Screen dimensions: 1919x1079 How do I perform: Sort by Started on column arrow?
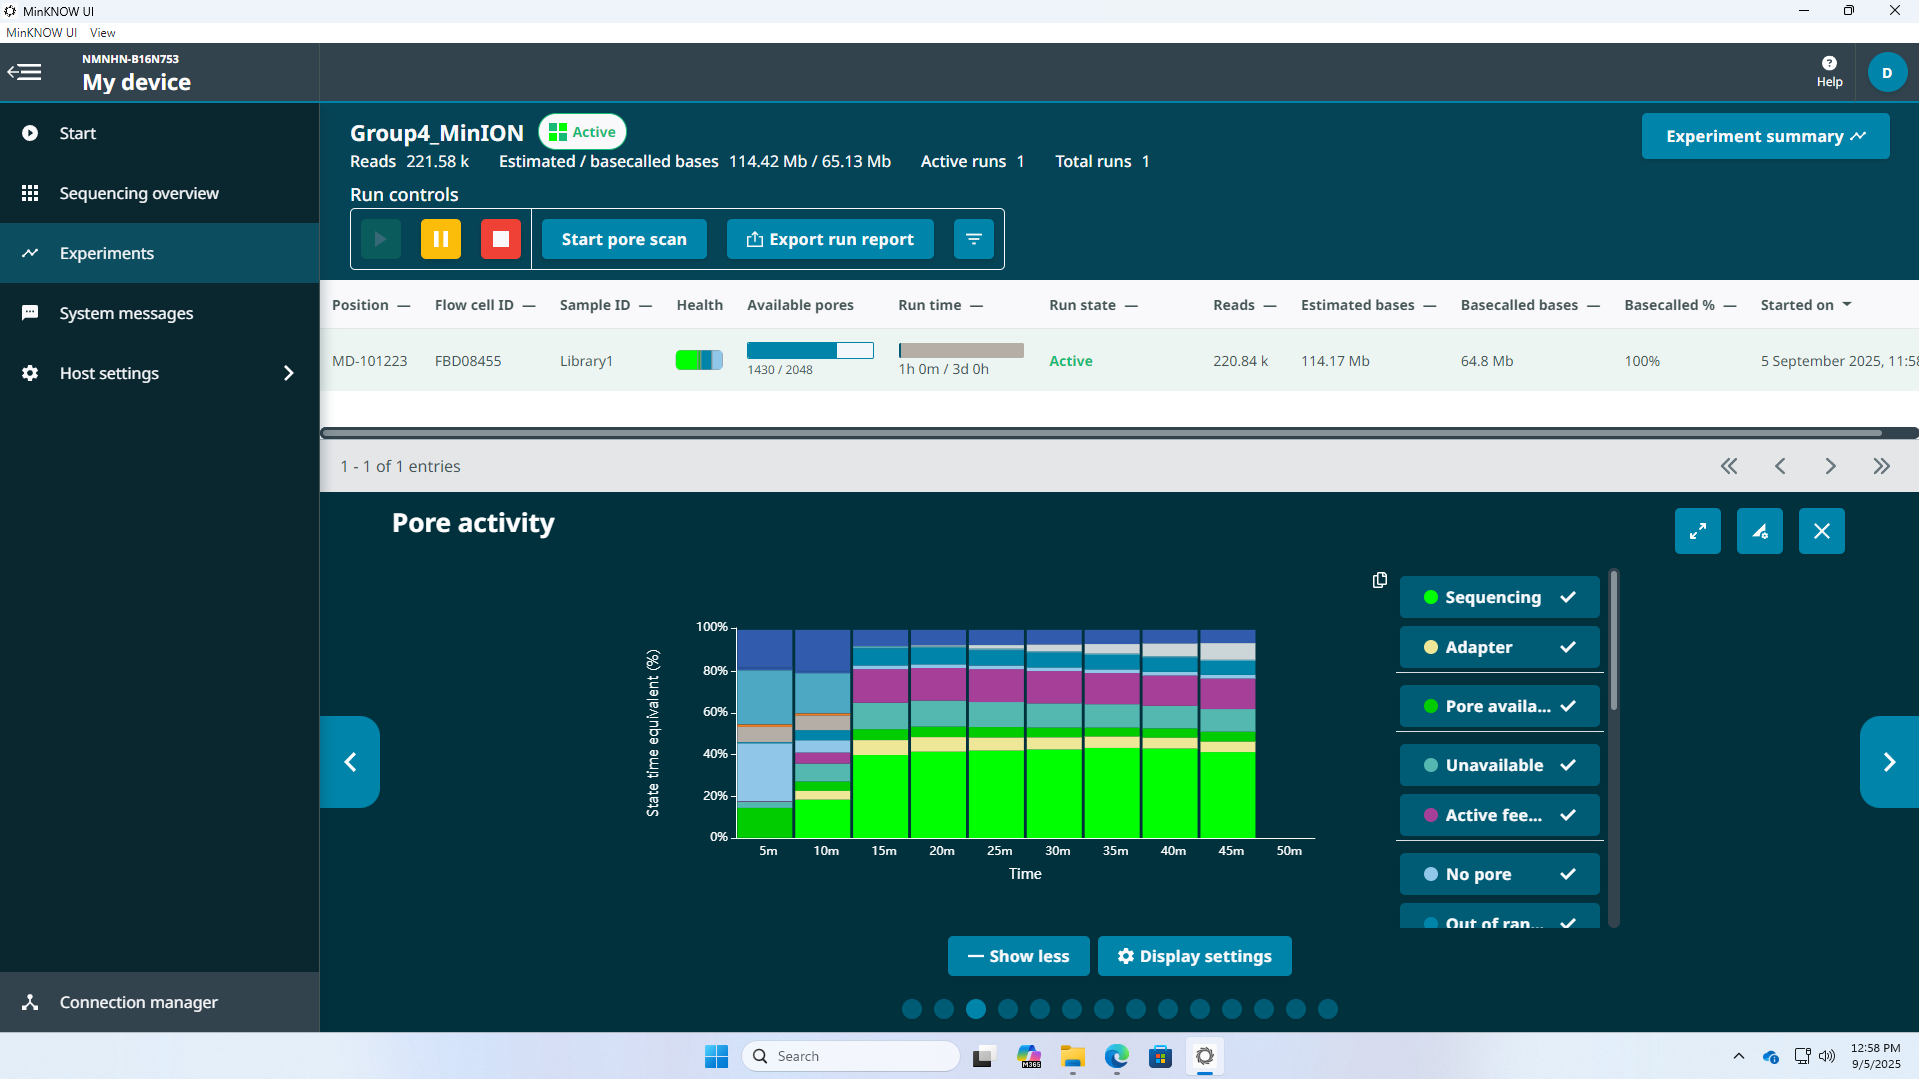(1847, 305)
